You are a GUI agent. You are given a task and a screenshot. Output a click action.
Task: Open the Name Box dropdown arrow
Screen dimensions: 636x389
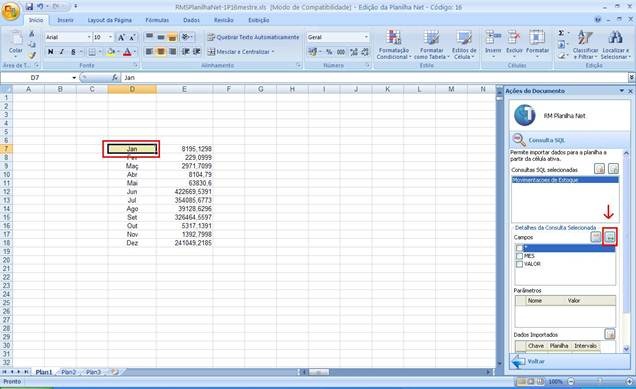click(74, 77)
